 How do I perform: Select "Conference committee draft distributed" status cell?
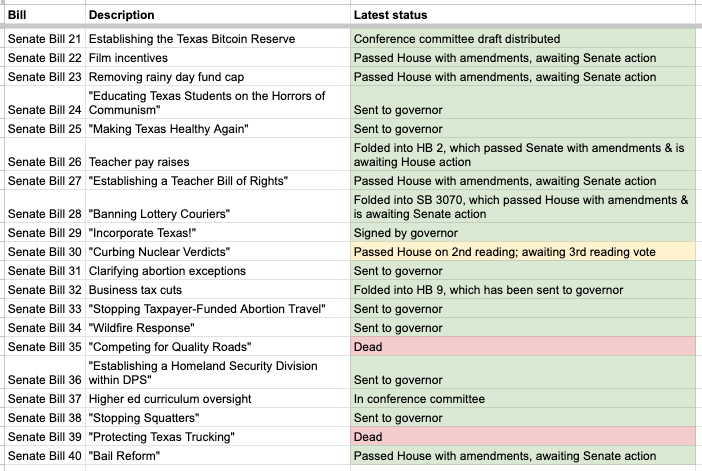[523, 39]
